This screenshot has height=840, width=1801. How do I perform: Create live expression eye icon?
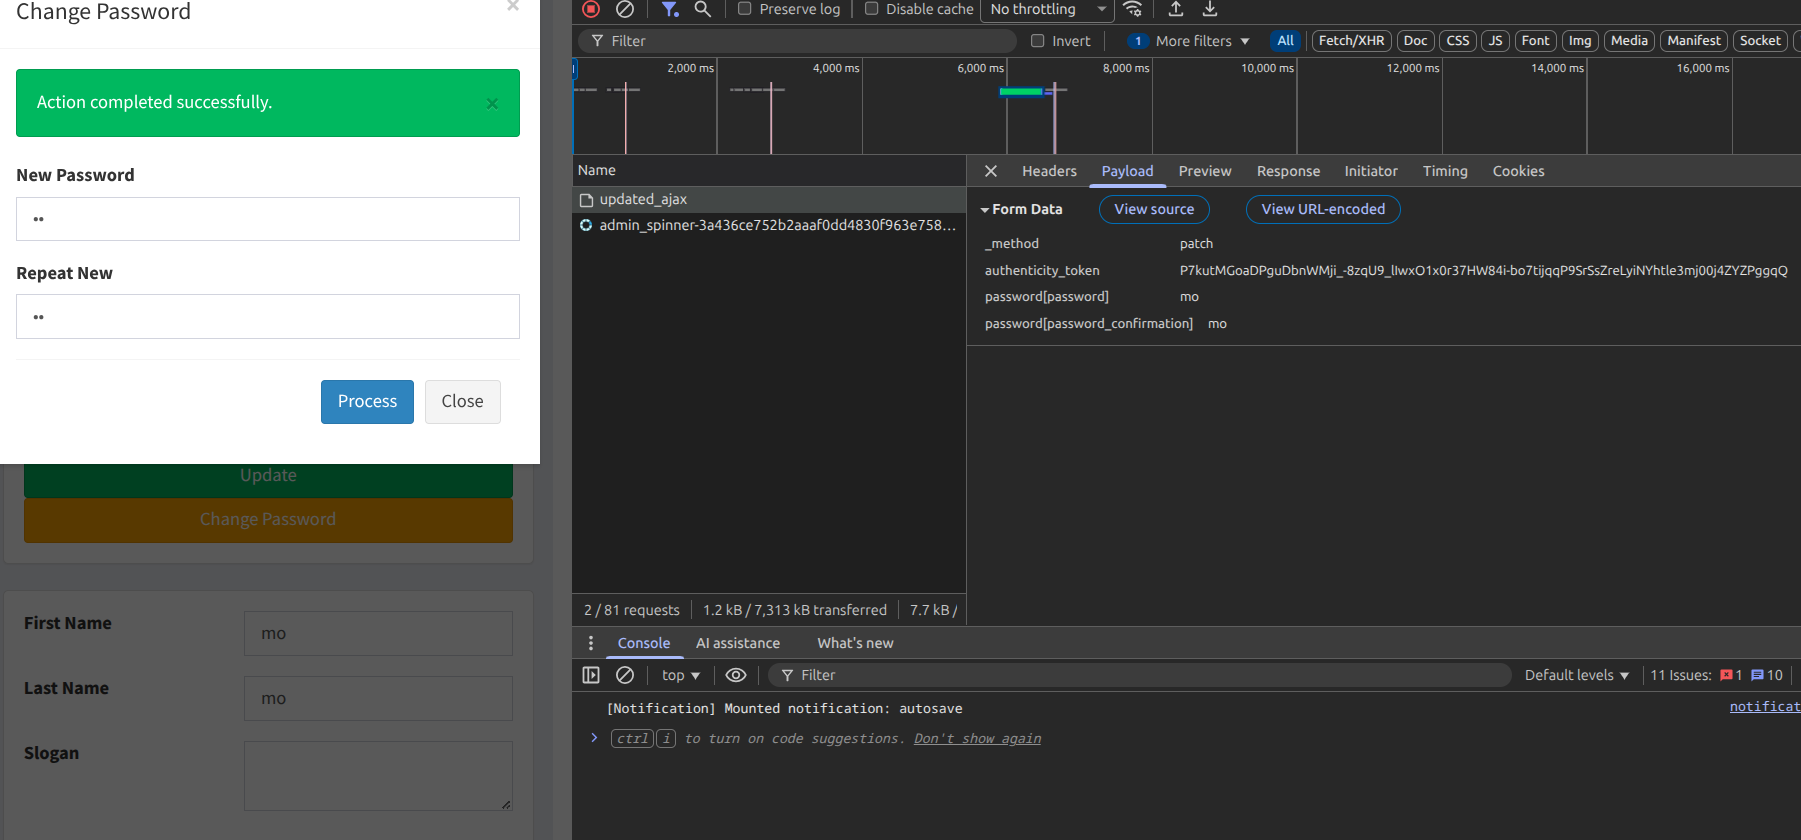click(x=736, y=675)
